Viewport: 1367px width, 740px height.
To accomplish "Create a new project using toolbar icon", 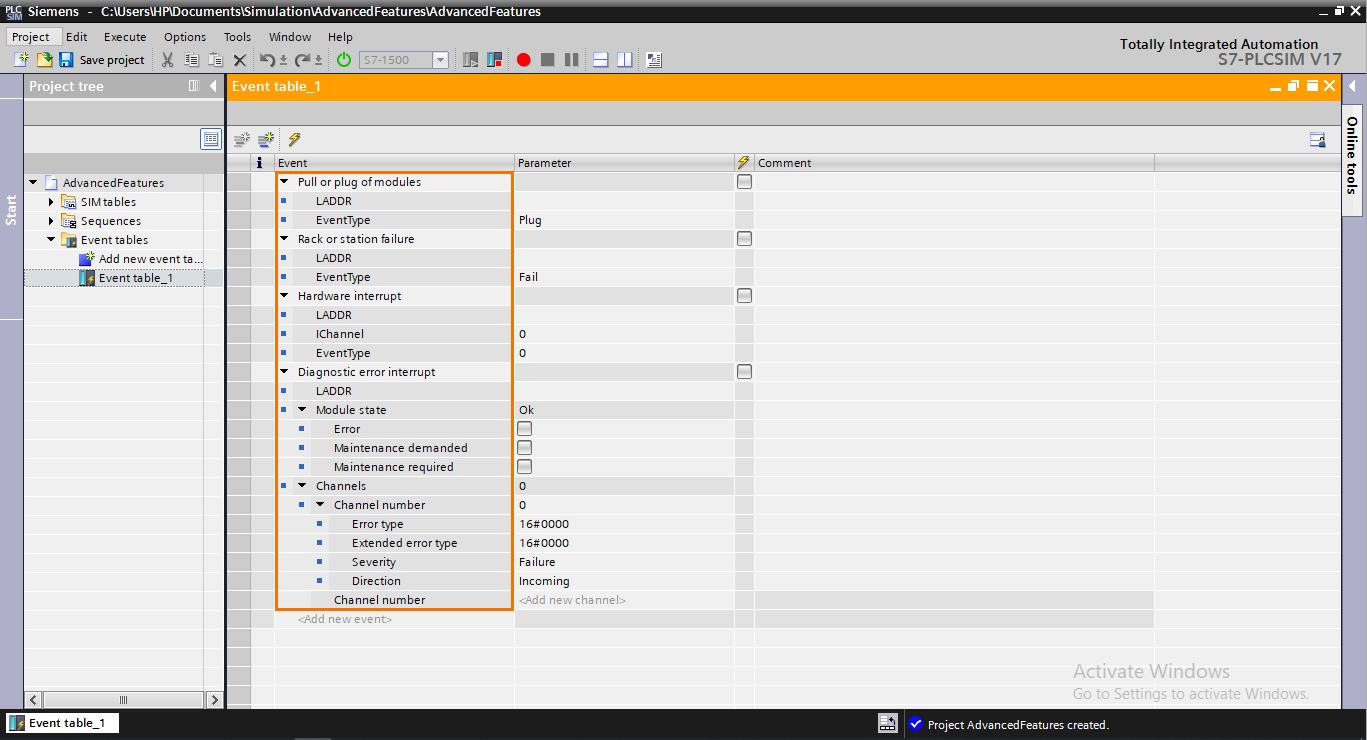I will coord(20,59).
